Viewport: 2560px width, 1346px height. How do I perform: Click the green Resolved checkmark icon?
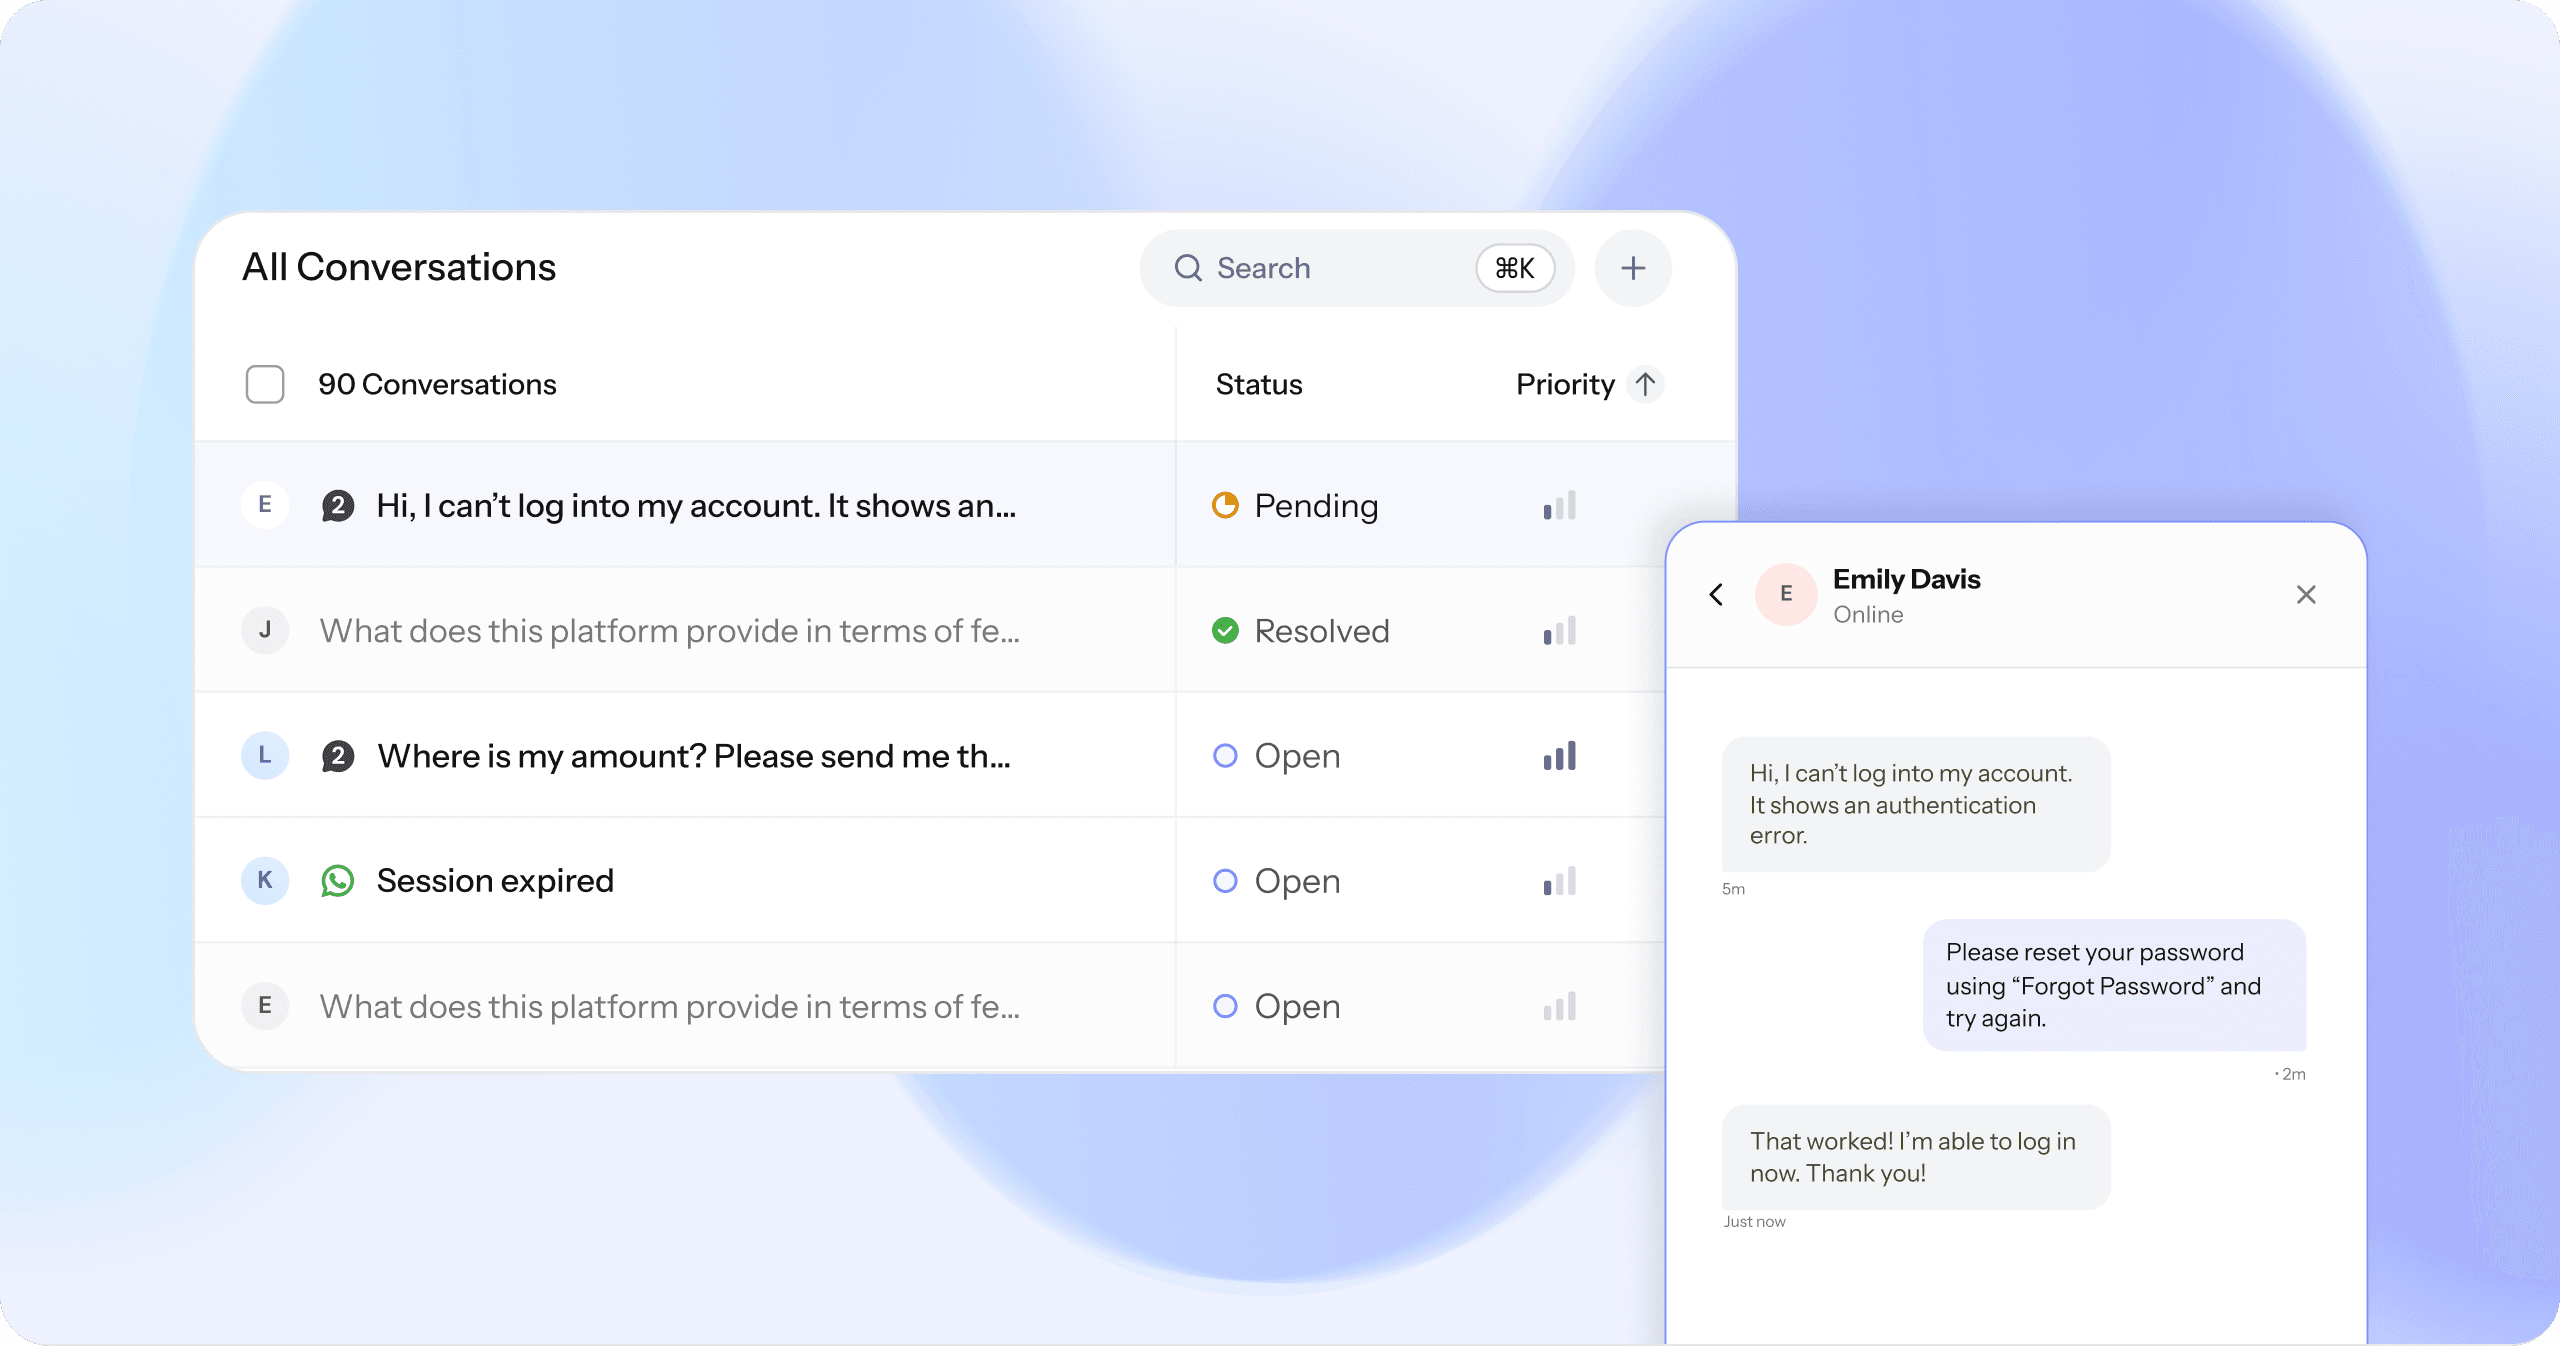click(1225, 630)
